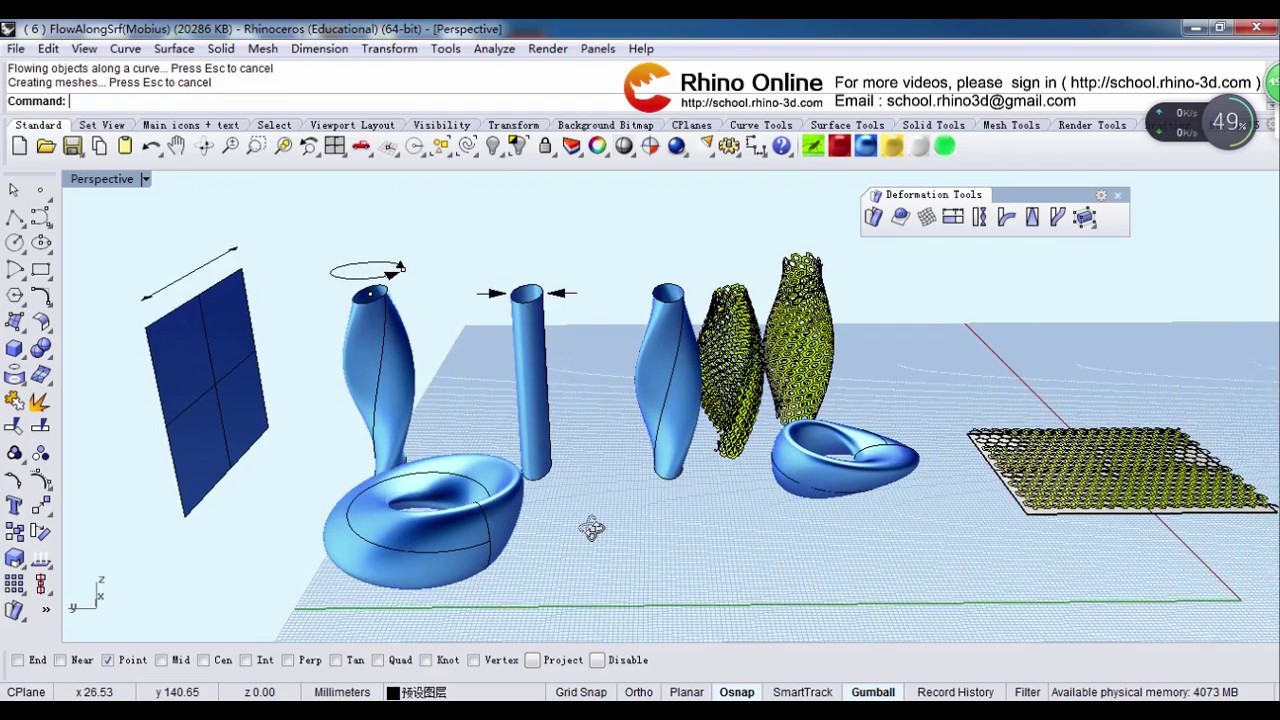Select the Rectangle tool in left sidebar

tap(41, 269)
